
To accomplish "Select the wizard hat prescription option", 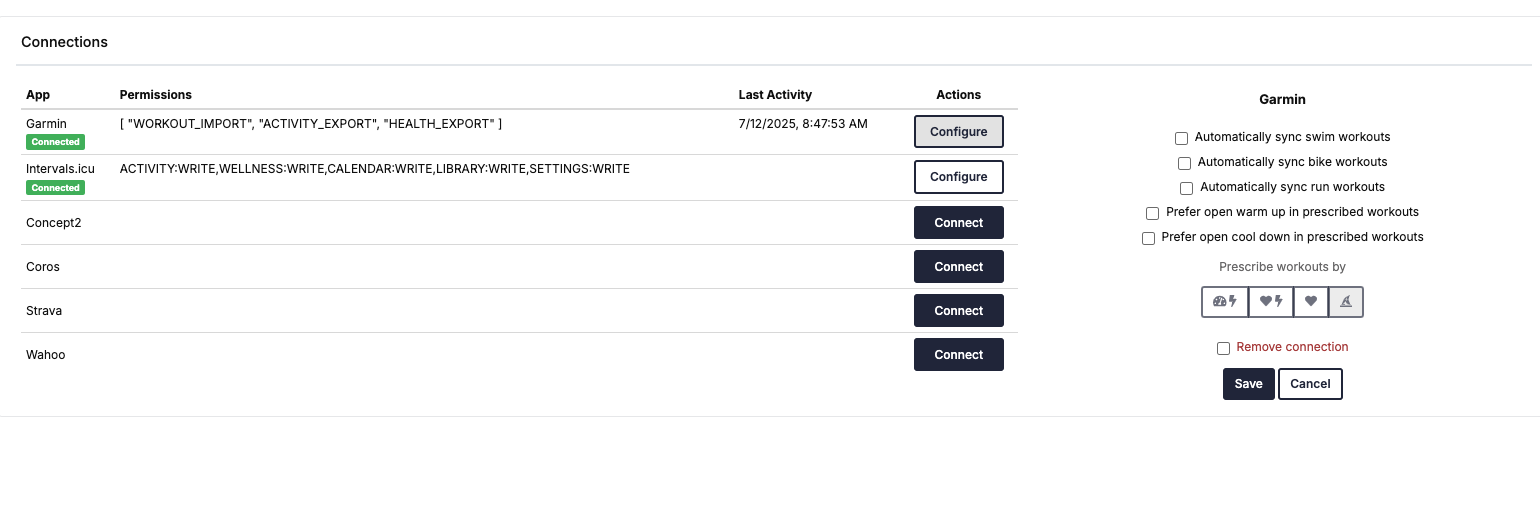I will pyautogui.click(x=1346, y=301).
